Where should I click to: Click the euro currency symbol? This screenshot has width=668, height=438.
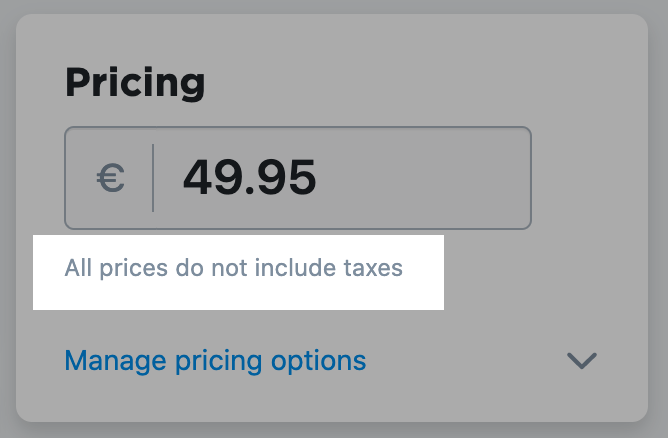coord(110,178)
